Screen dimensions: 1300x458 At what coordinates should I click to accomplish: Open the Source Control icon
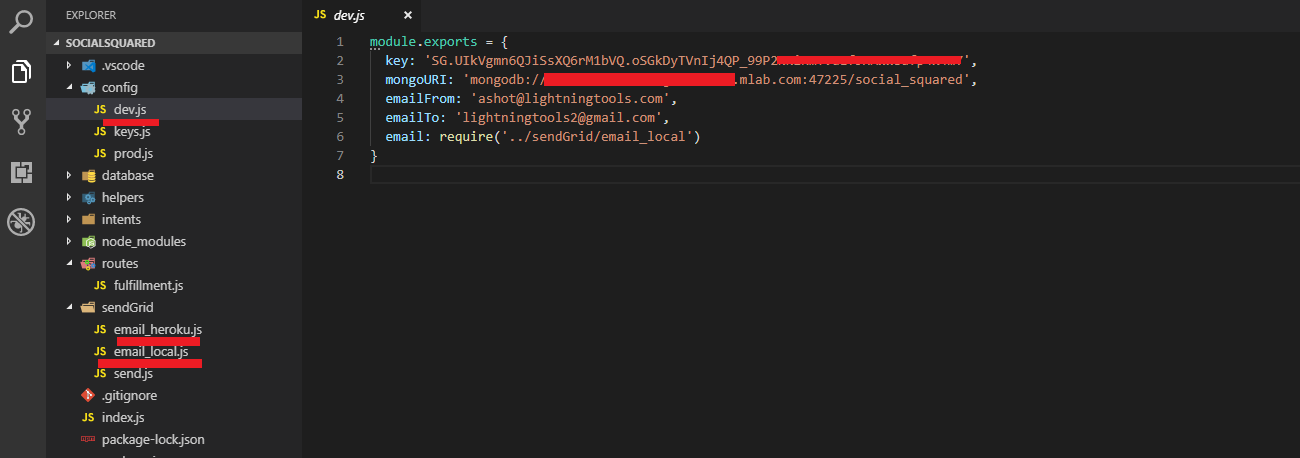pos(22,122)
